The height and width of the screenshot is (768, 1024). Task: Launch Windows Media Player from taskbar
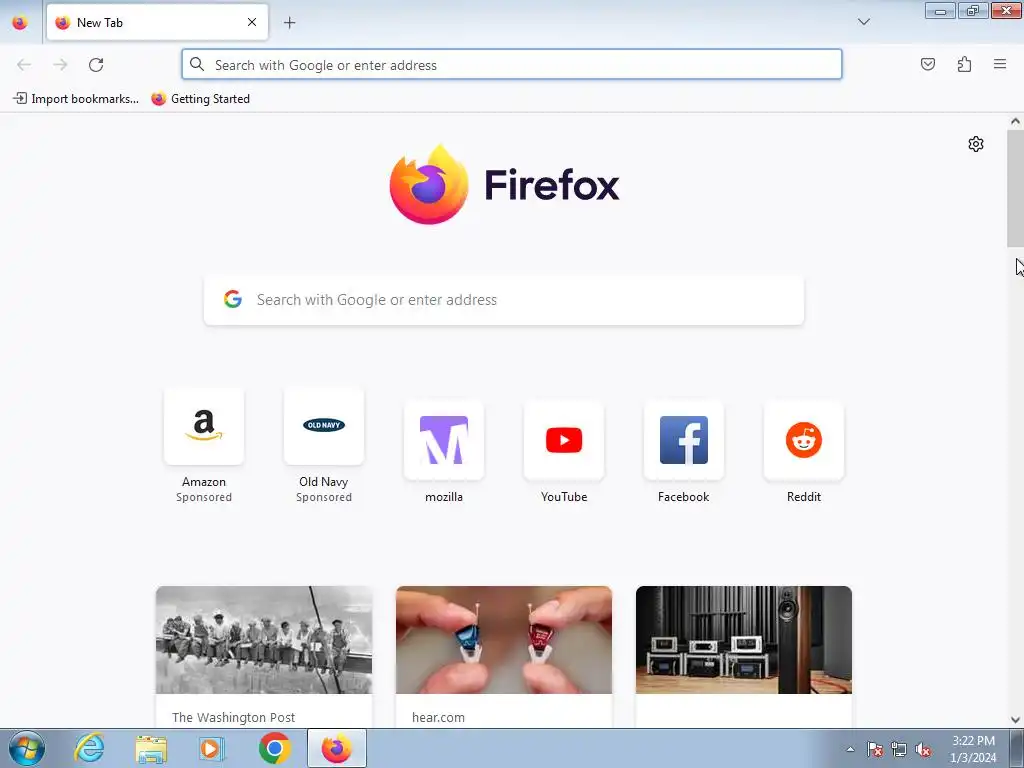pos(211,748)
